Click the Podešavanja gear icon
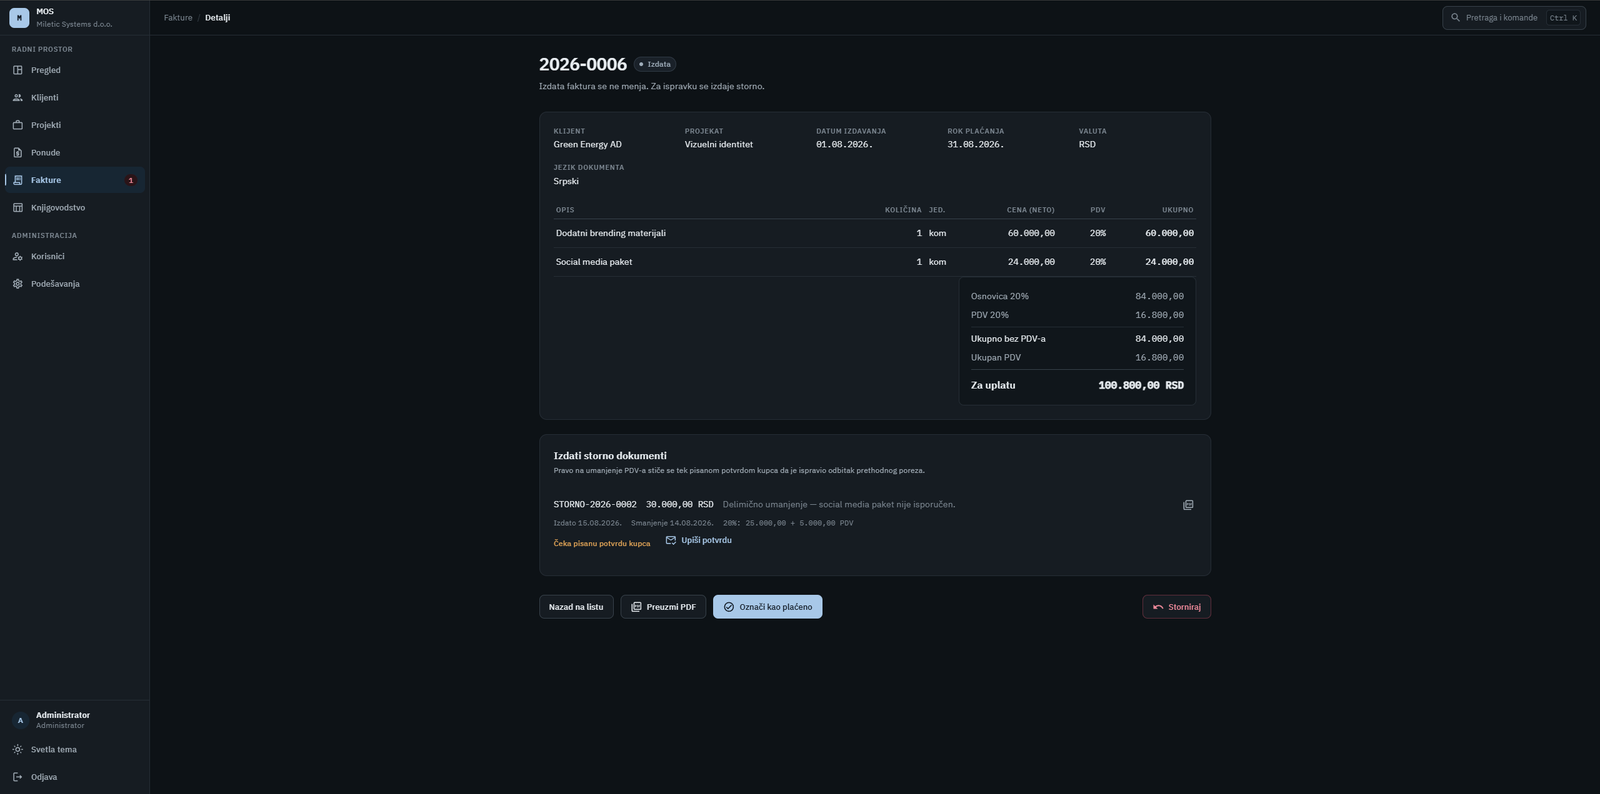The height and width of the screenshot is (794, 1600). [x=18, y=284]
